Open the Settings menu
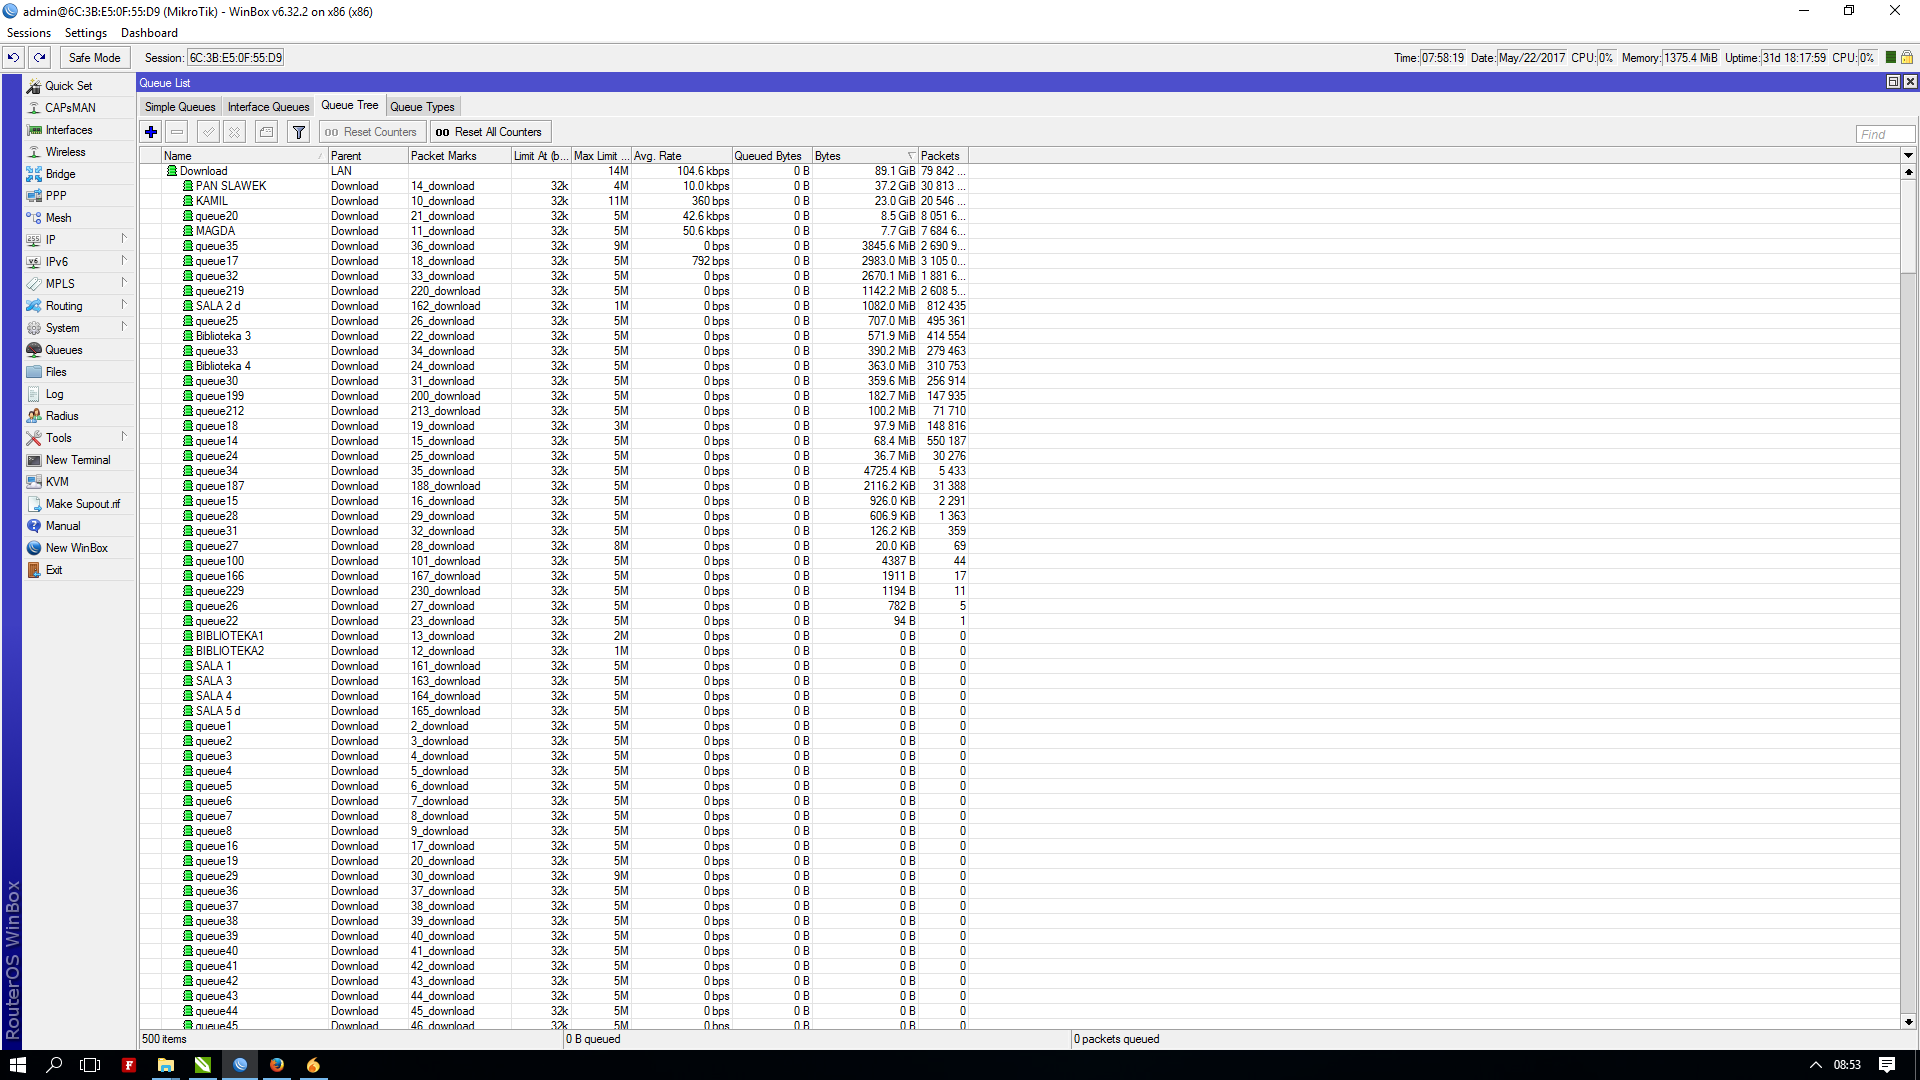1920x1080 pixels. [x=86, y=33]
